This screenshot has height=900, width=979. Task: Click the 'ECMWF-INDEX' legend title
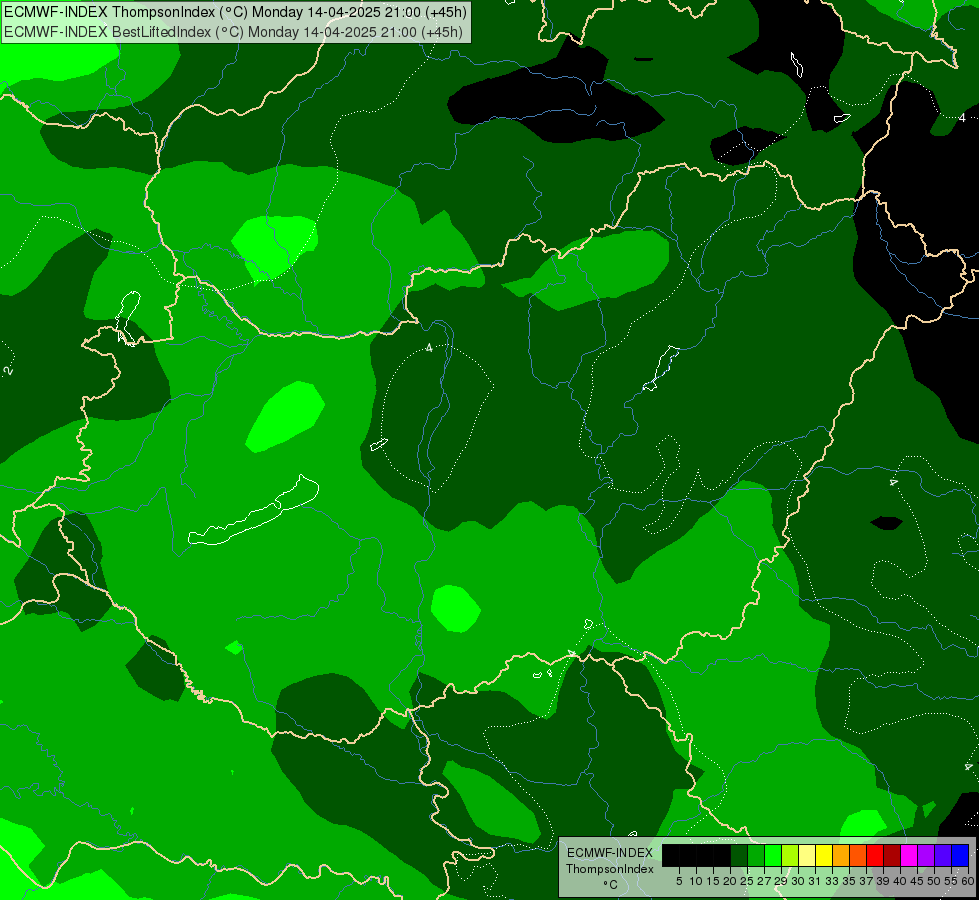click(609, 853)
